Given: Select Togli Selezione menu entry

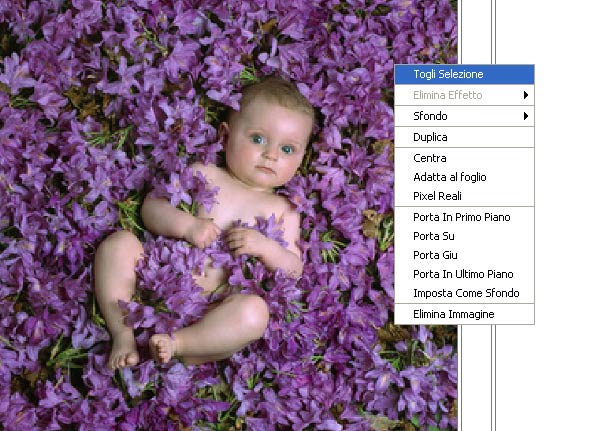Looking at the screenshot, I should pyautogui.click(x=464, y=74).
